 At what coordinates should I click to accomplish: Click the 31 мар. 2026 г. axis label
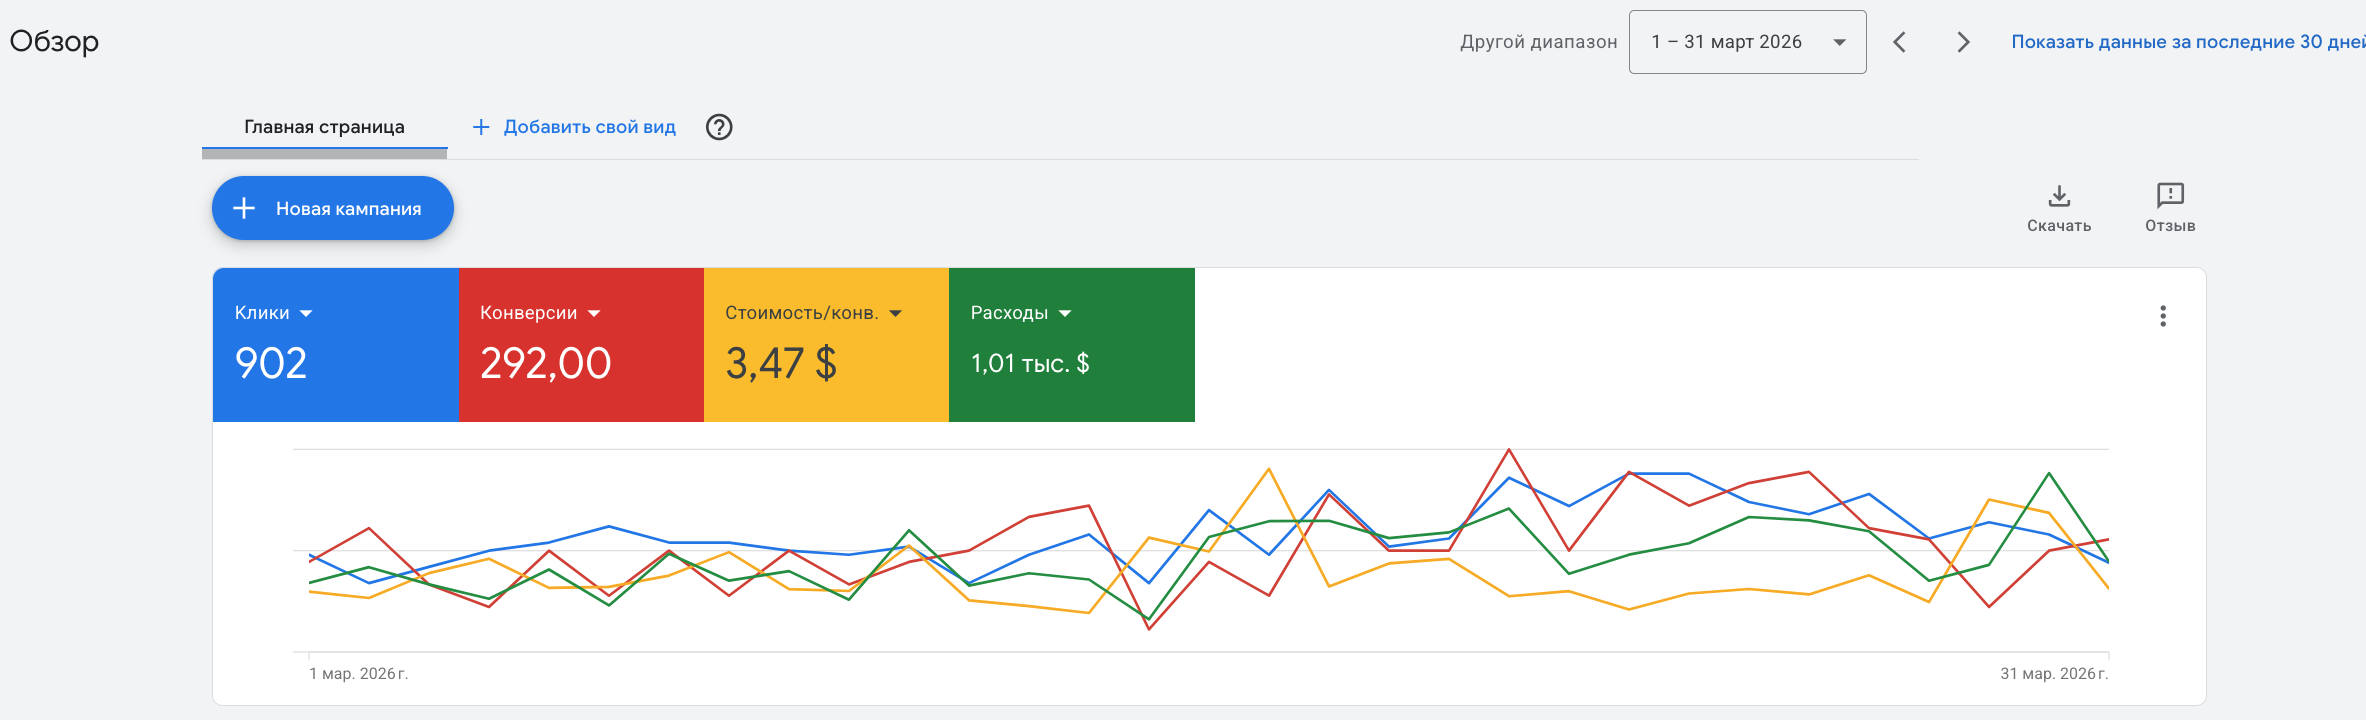pyautogui.click(x=2054, y=674)
